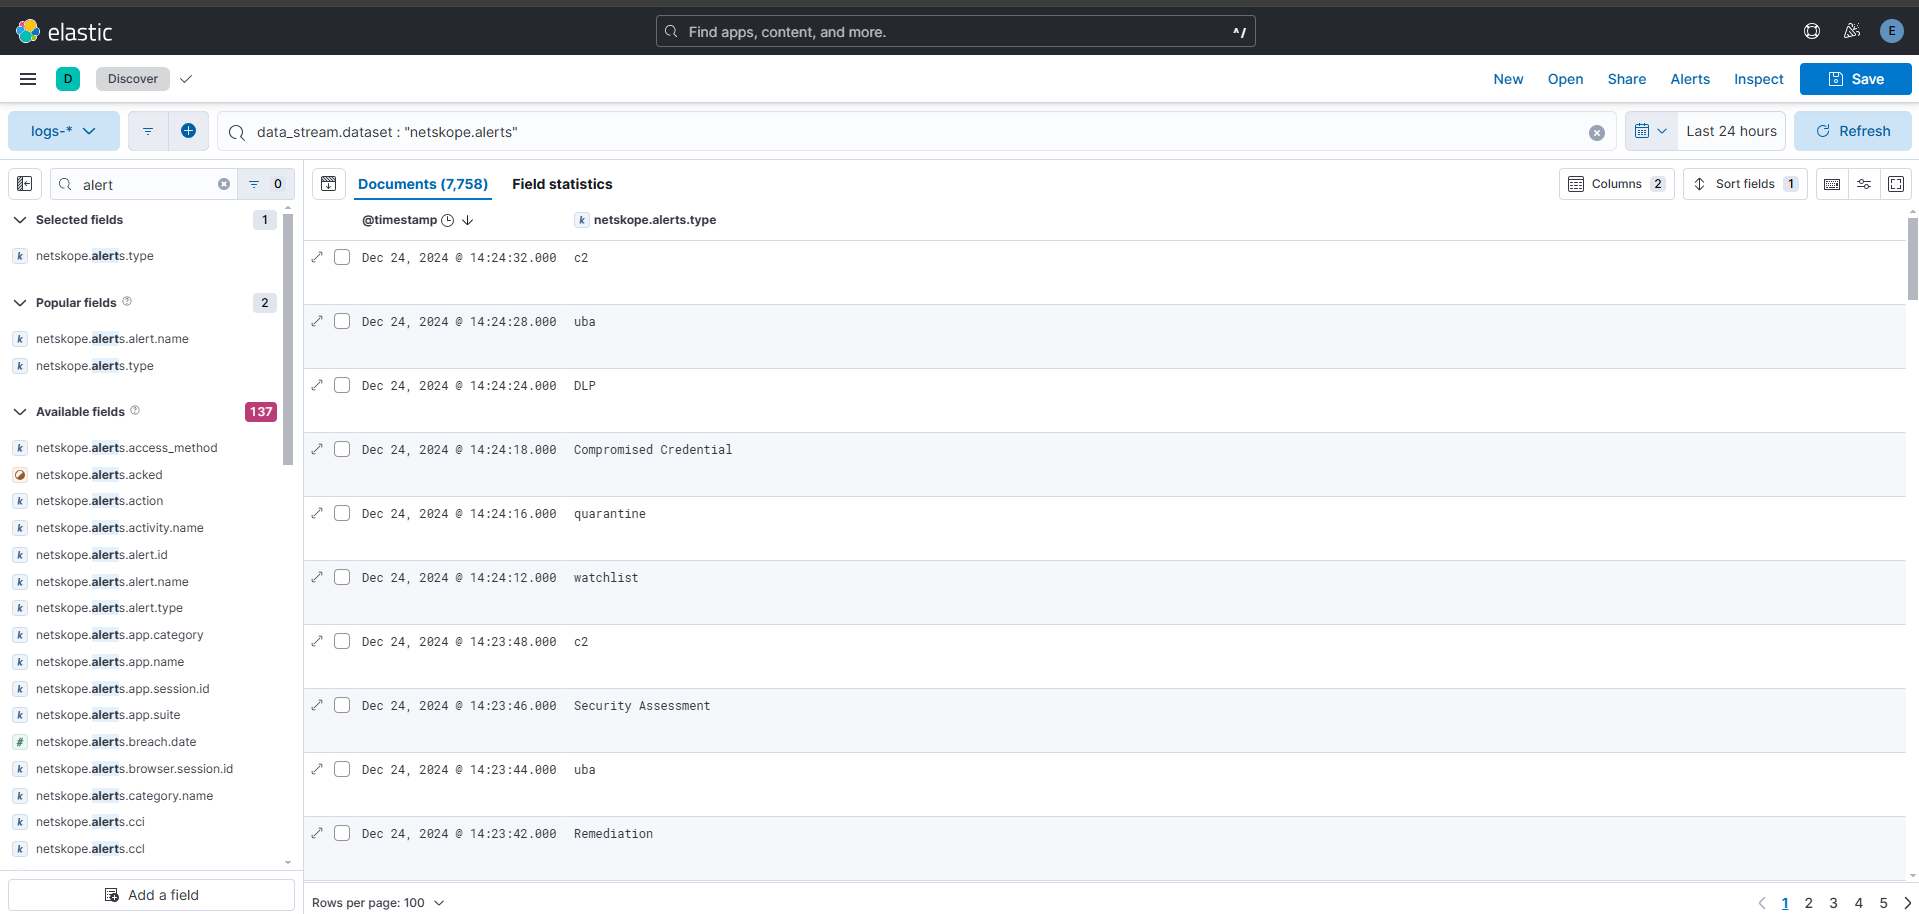Click New in the top menu
The image size is (1919, 914).
point(1508,79)
